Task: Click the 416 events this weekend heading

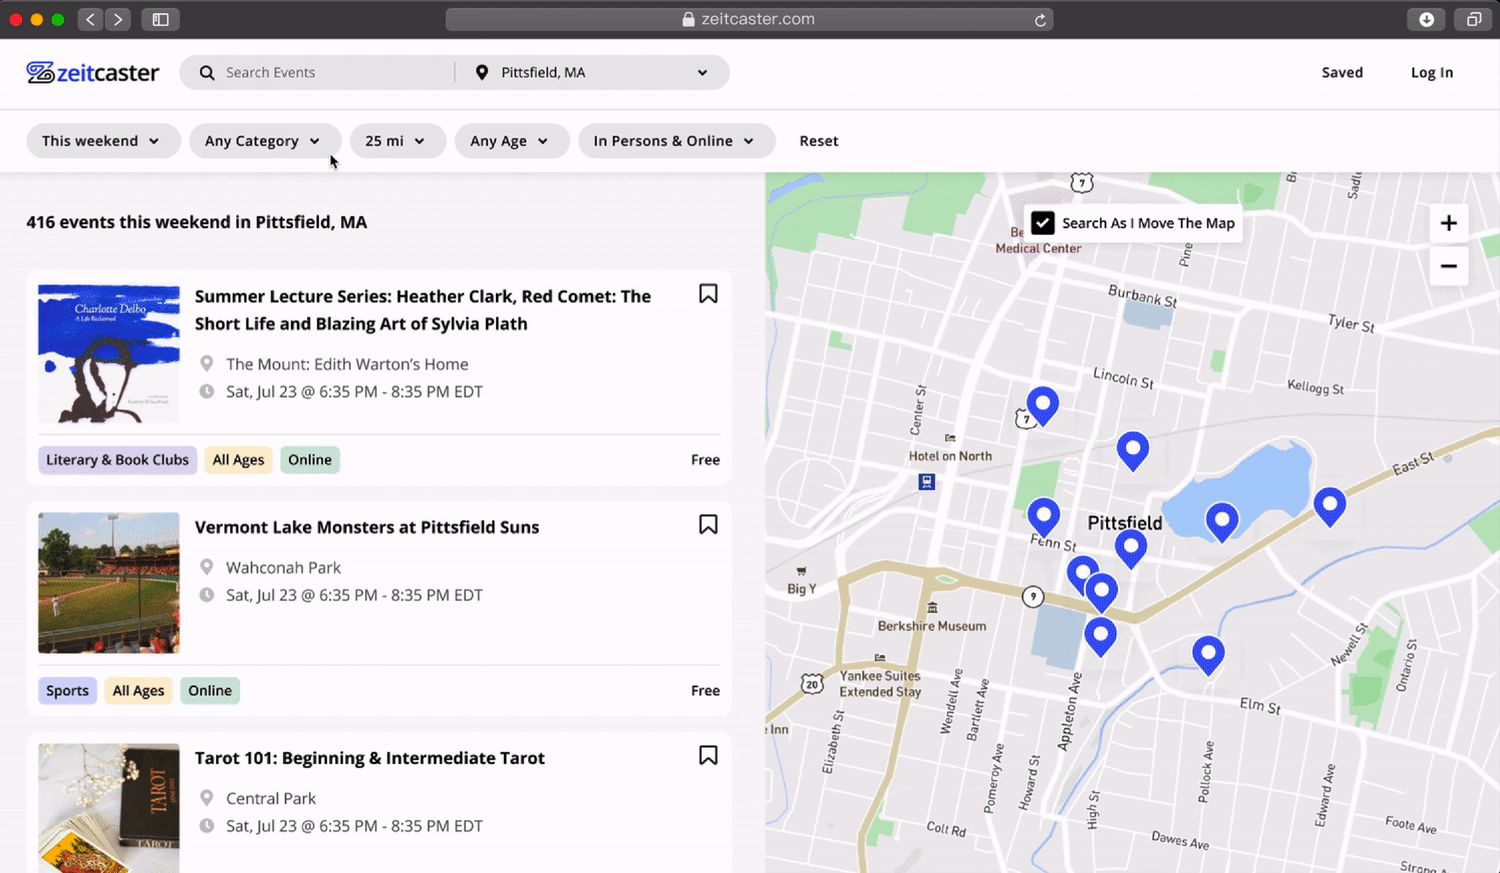Action: click(197, 222)
